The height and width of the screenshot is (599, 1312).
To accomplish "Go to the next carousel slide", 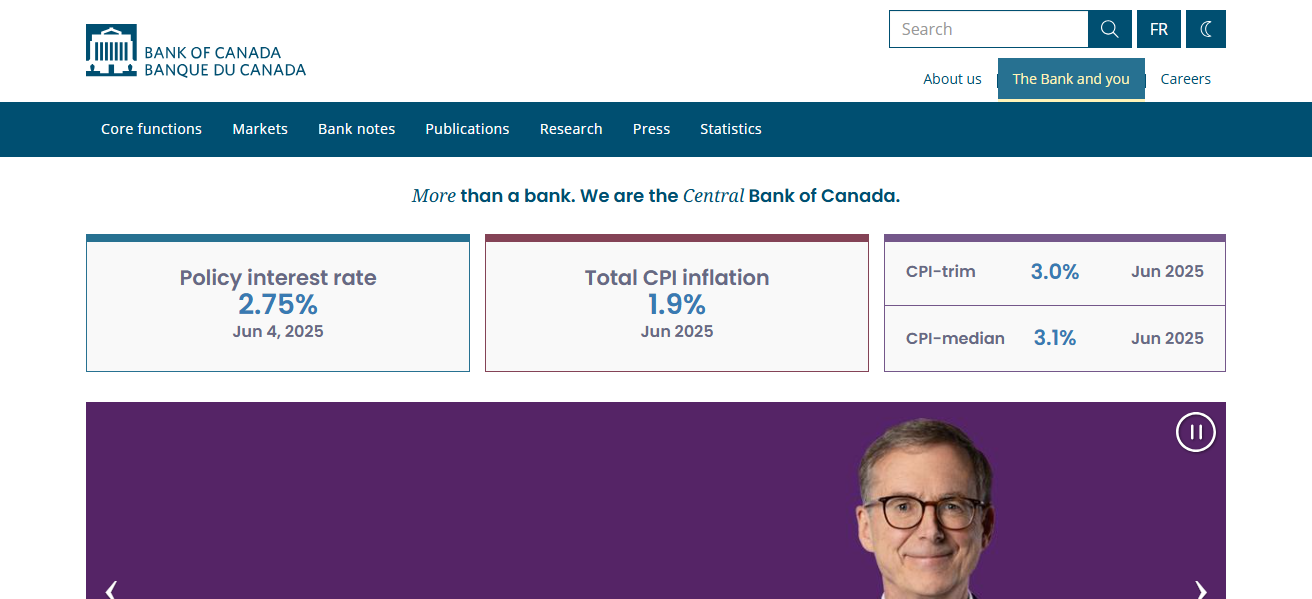I will point(1201,590).
